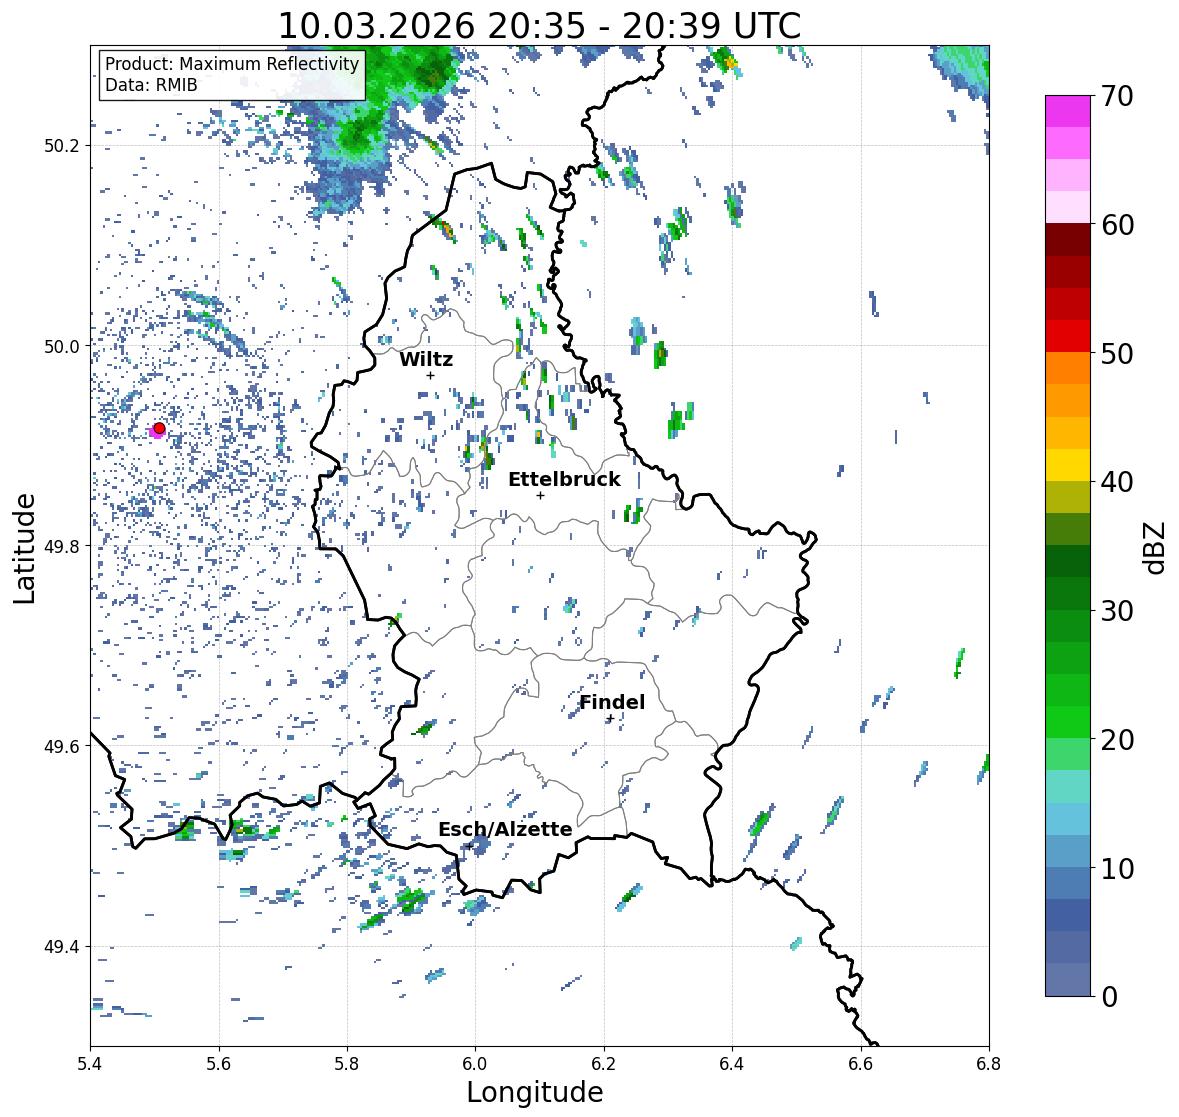
Task: Click the Findel station label
Action: [x=612, y=702]
